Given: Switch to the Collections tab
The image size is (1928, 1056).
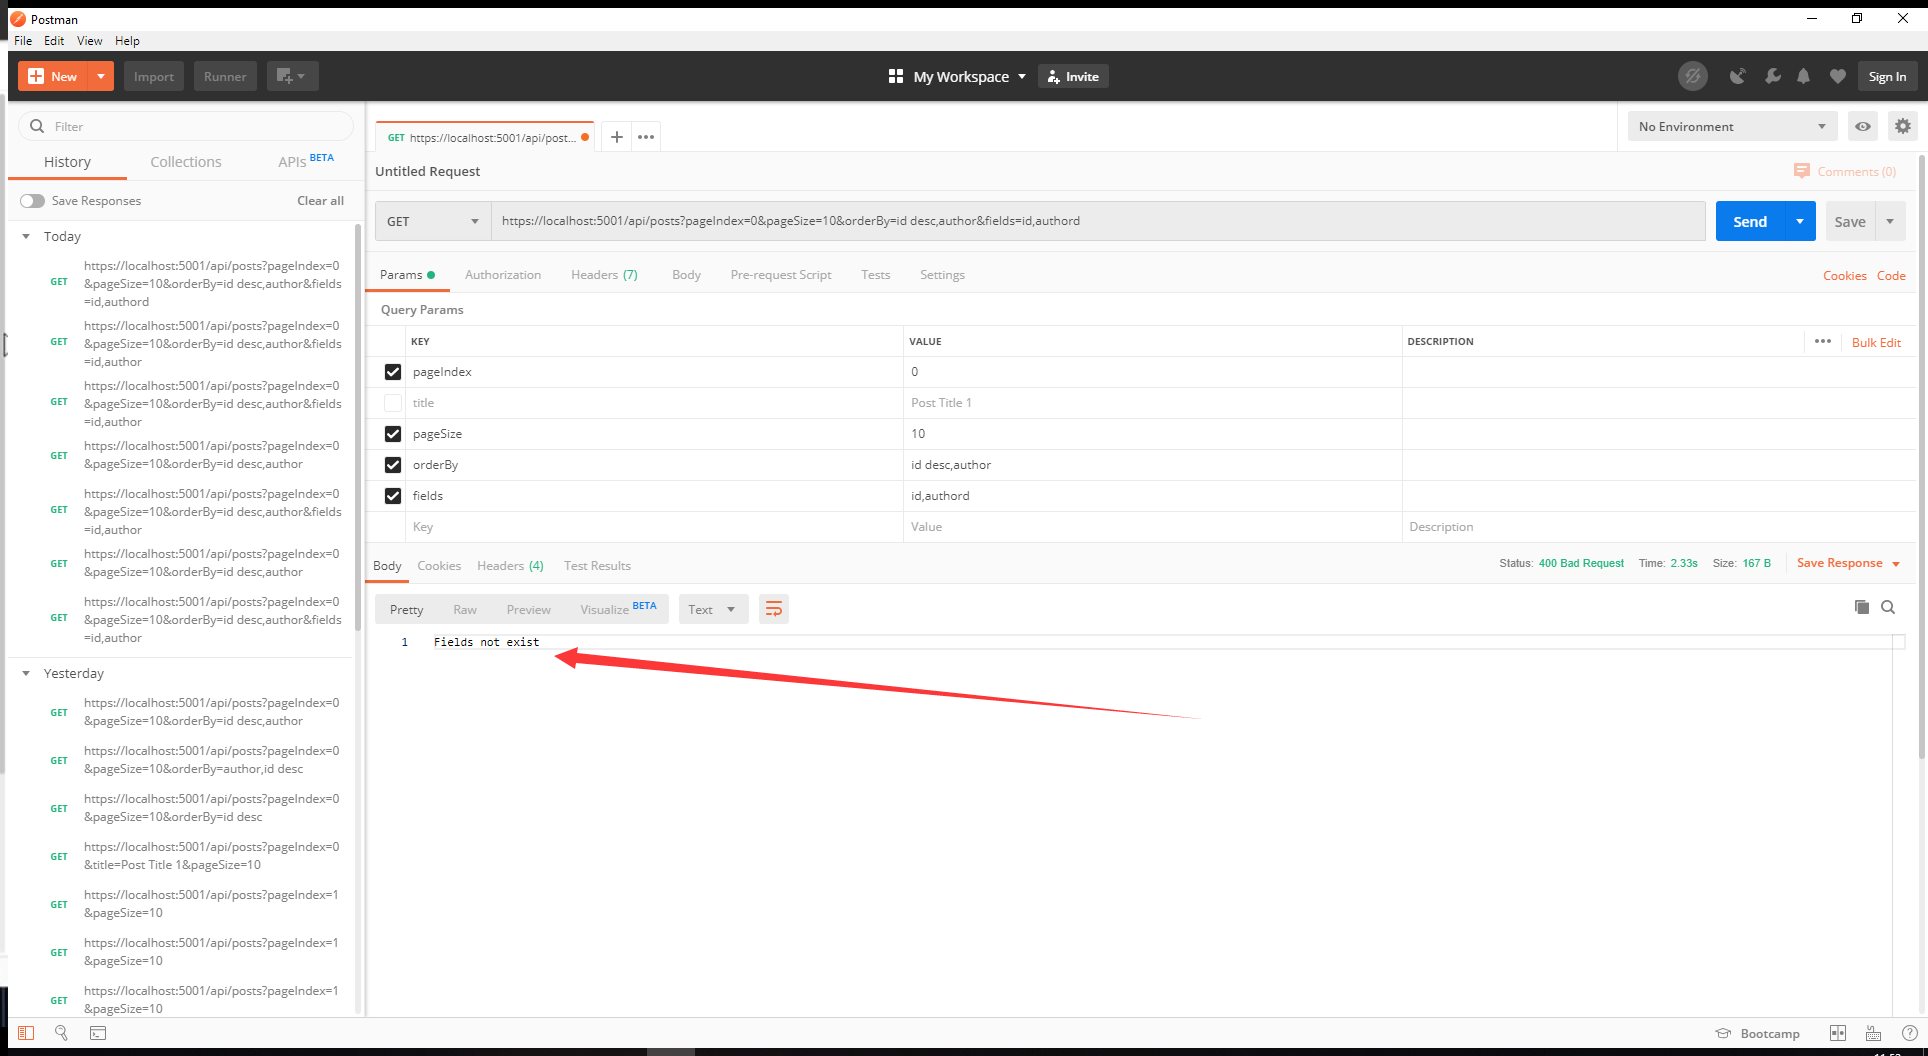Looking at the screenshot, I should tap(186, 162).
